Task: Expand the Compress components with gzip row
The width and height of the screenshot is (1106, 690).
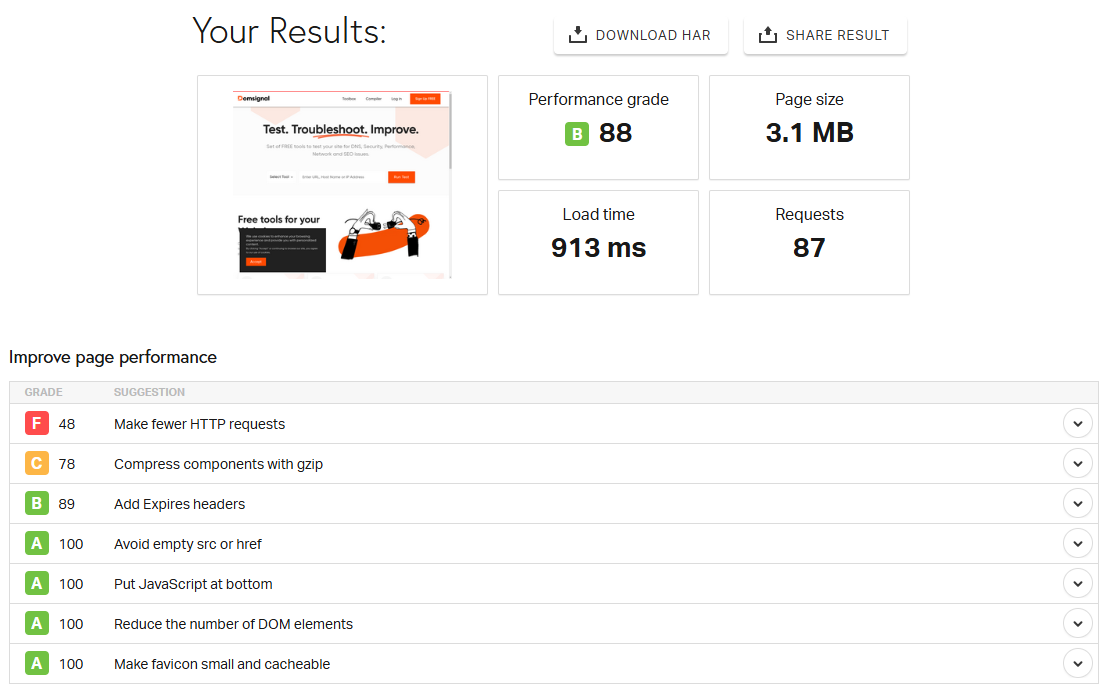Action: click(x=1078, y=464)
